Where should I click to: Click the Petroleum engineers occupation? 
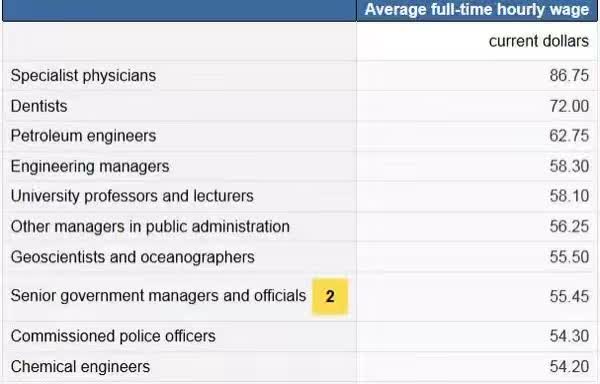click(x=83, y=136)
